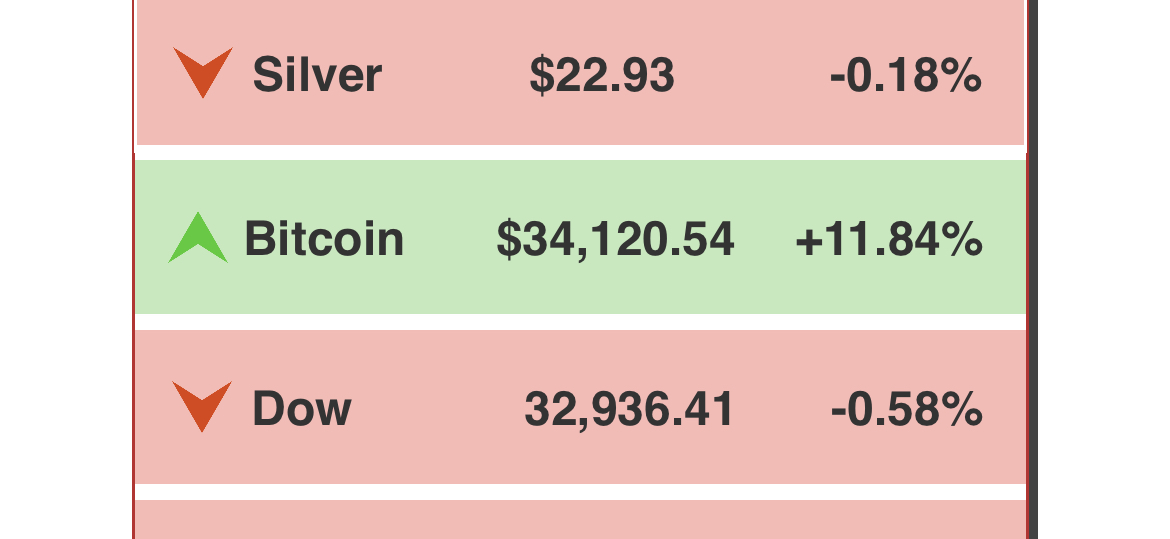
Task: Click the red down arrow beside Silver
Action: (x=203, y=72)
